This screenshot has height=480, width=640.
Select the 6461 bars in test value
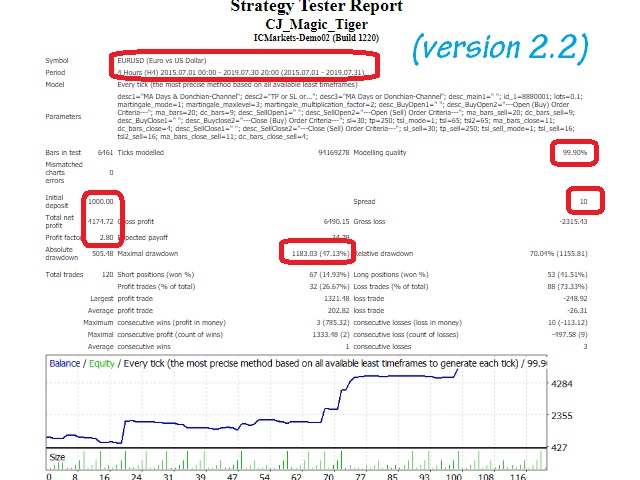tap(105, 153)
